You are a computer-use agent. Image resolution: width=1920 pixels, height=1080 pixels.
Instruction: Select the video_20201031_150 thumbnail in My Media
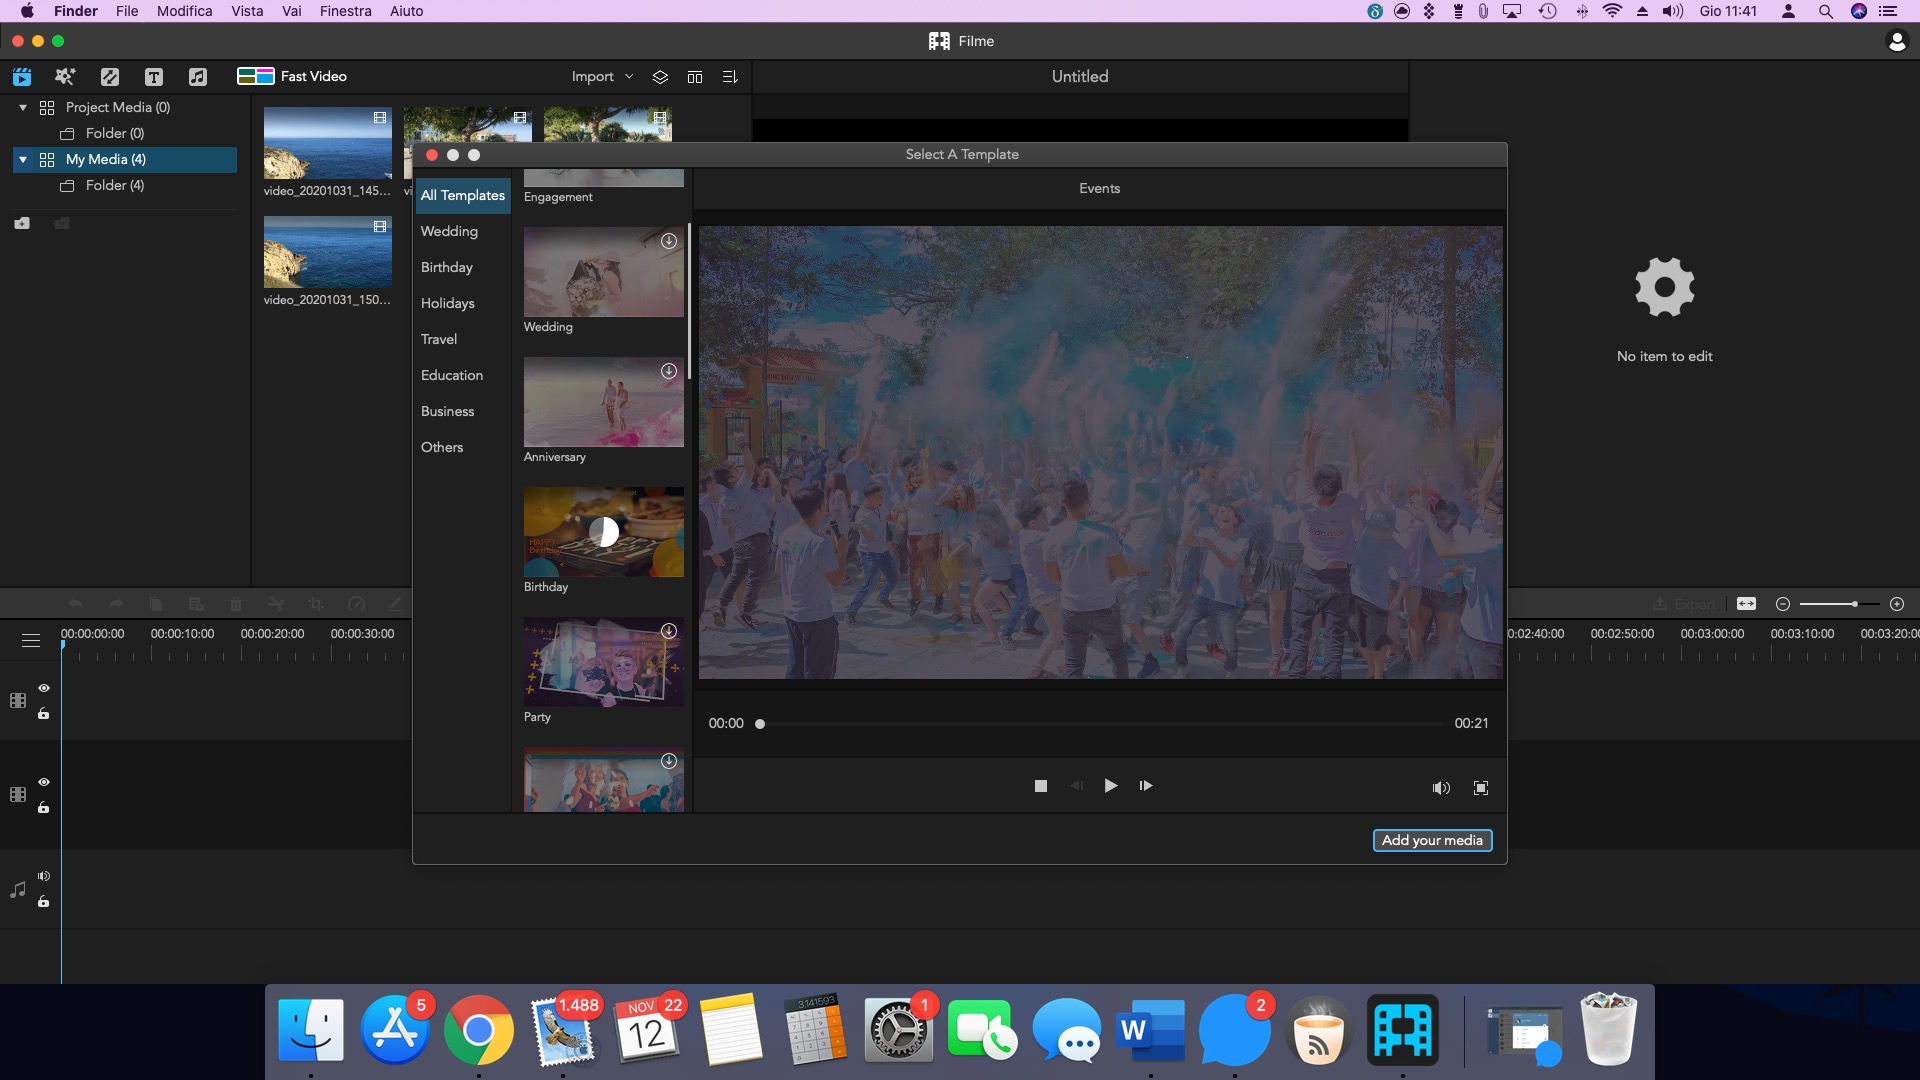point(327,252)
